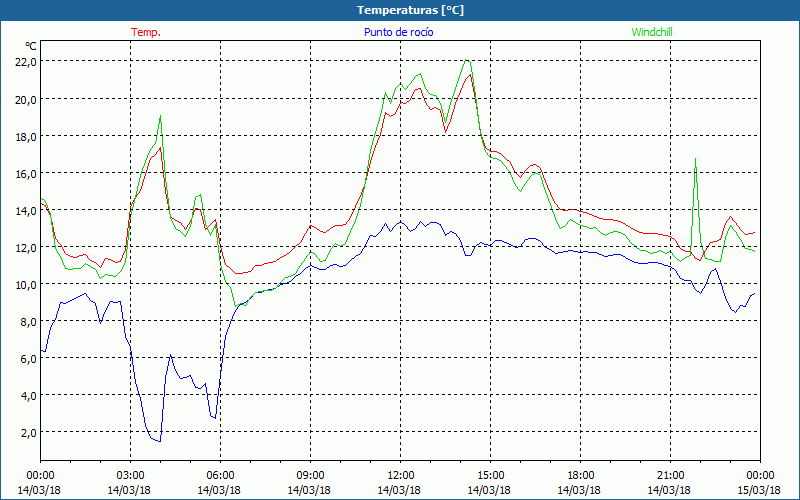This screenshot has height=500, width=800.
Task: Click the 12:00 time axis label
Action: [401, 476]
